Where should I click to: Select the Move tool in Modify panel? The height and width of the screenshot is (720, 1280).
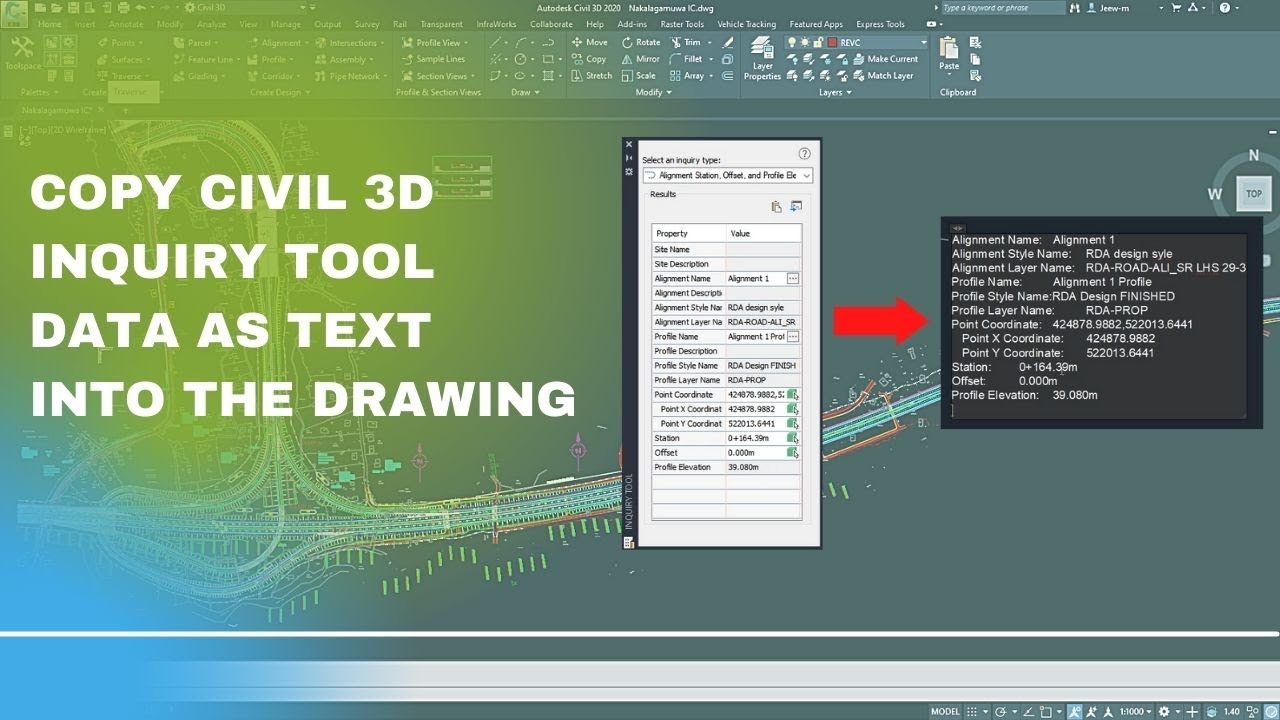[589, 42]
